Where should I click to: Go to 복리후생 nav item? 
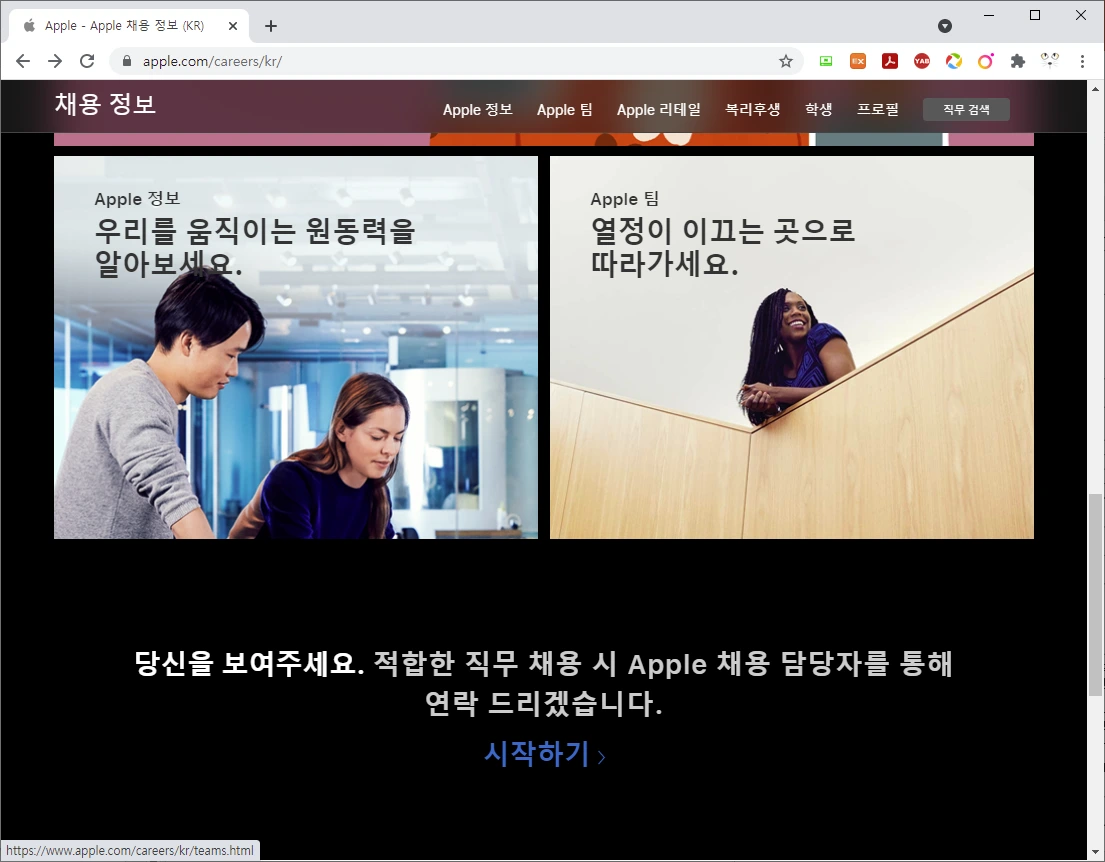click(x=753, y=109)
